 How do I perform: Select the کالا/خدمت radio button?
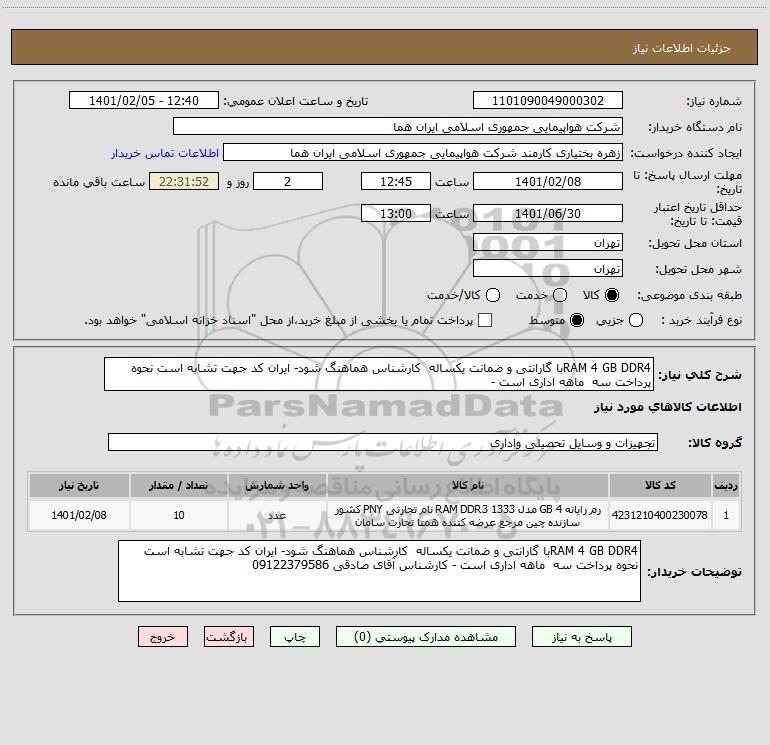coord(493,295)
